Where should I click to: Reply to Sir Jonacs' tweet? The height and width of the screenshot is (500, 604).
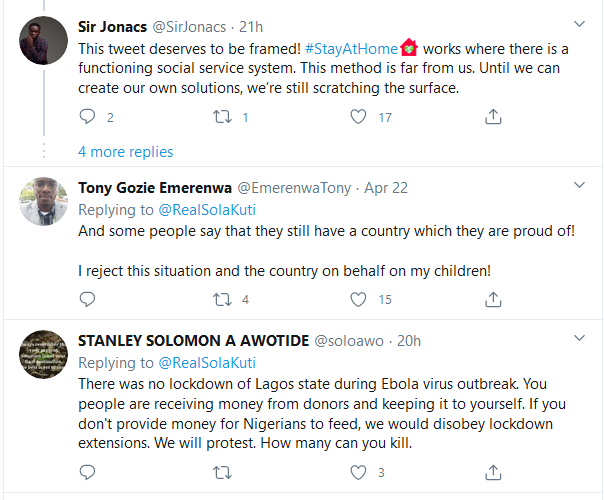tap(87, 117)
